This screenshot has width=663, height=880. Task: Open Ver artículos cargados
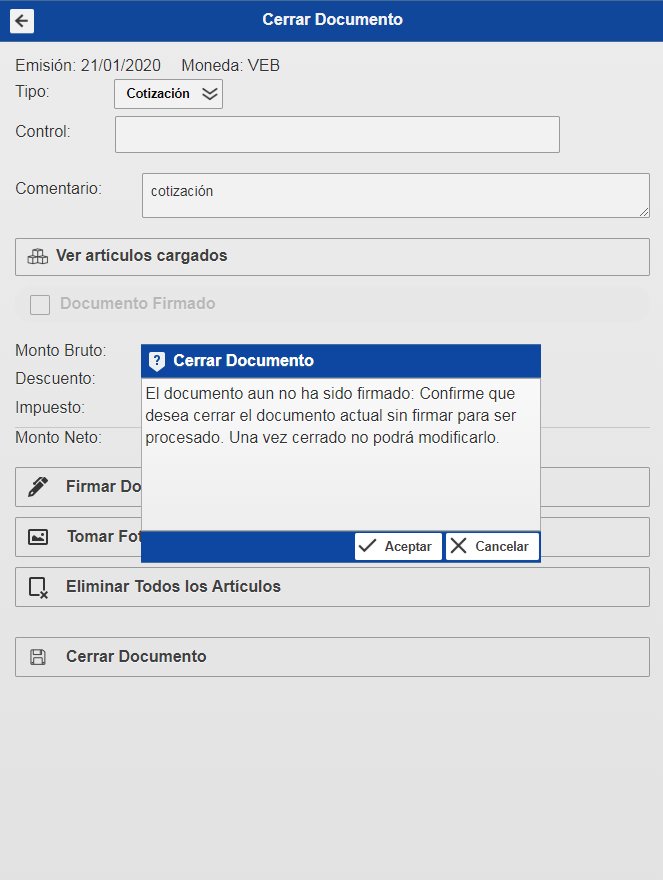tap(332, 256)
